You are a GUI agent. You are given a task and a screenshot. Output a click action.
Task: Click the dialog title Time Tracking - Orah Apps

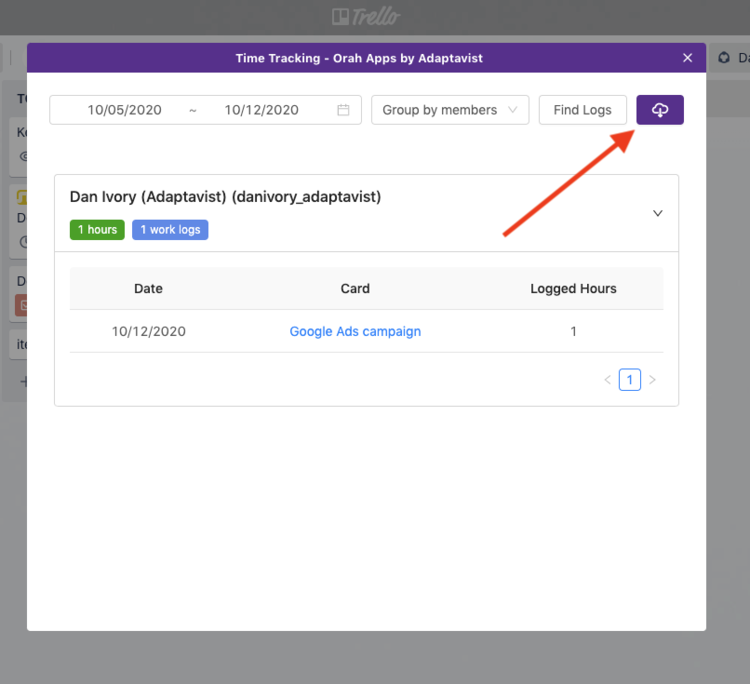click(359, 58)
